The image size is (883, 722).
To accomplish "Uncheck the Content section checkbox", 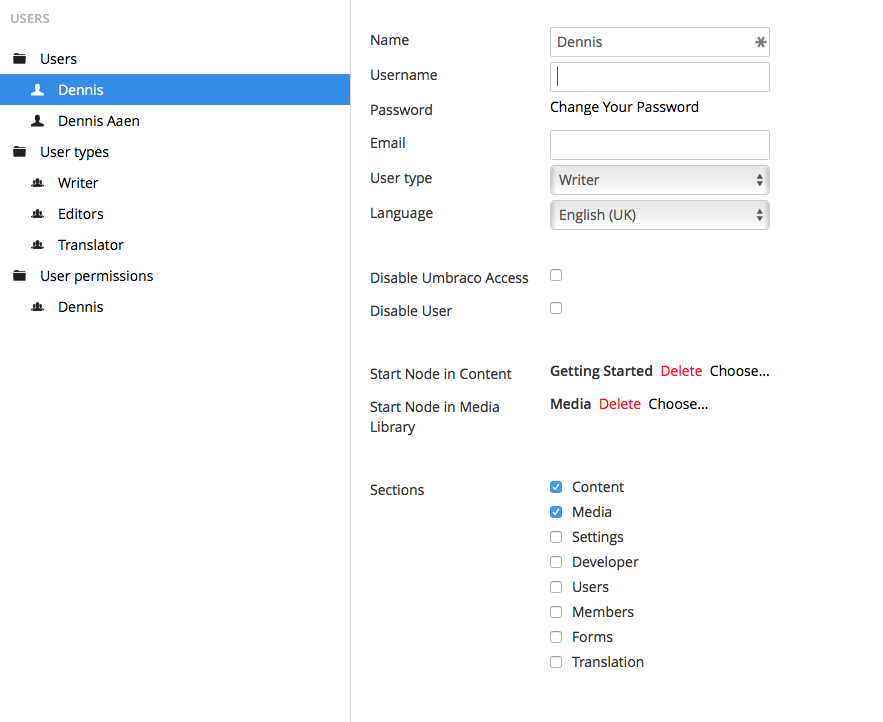I will 556,487.
